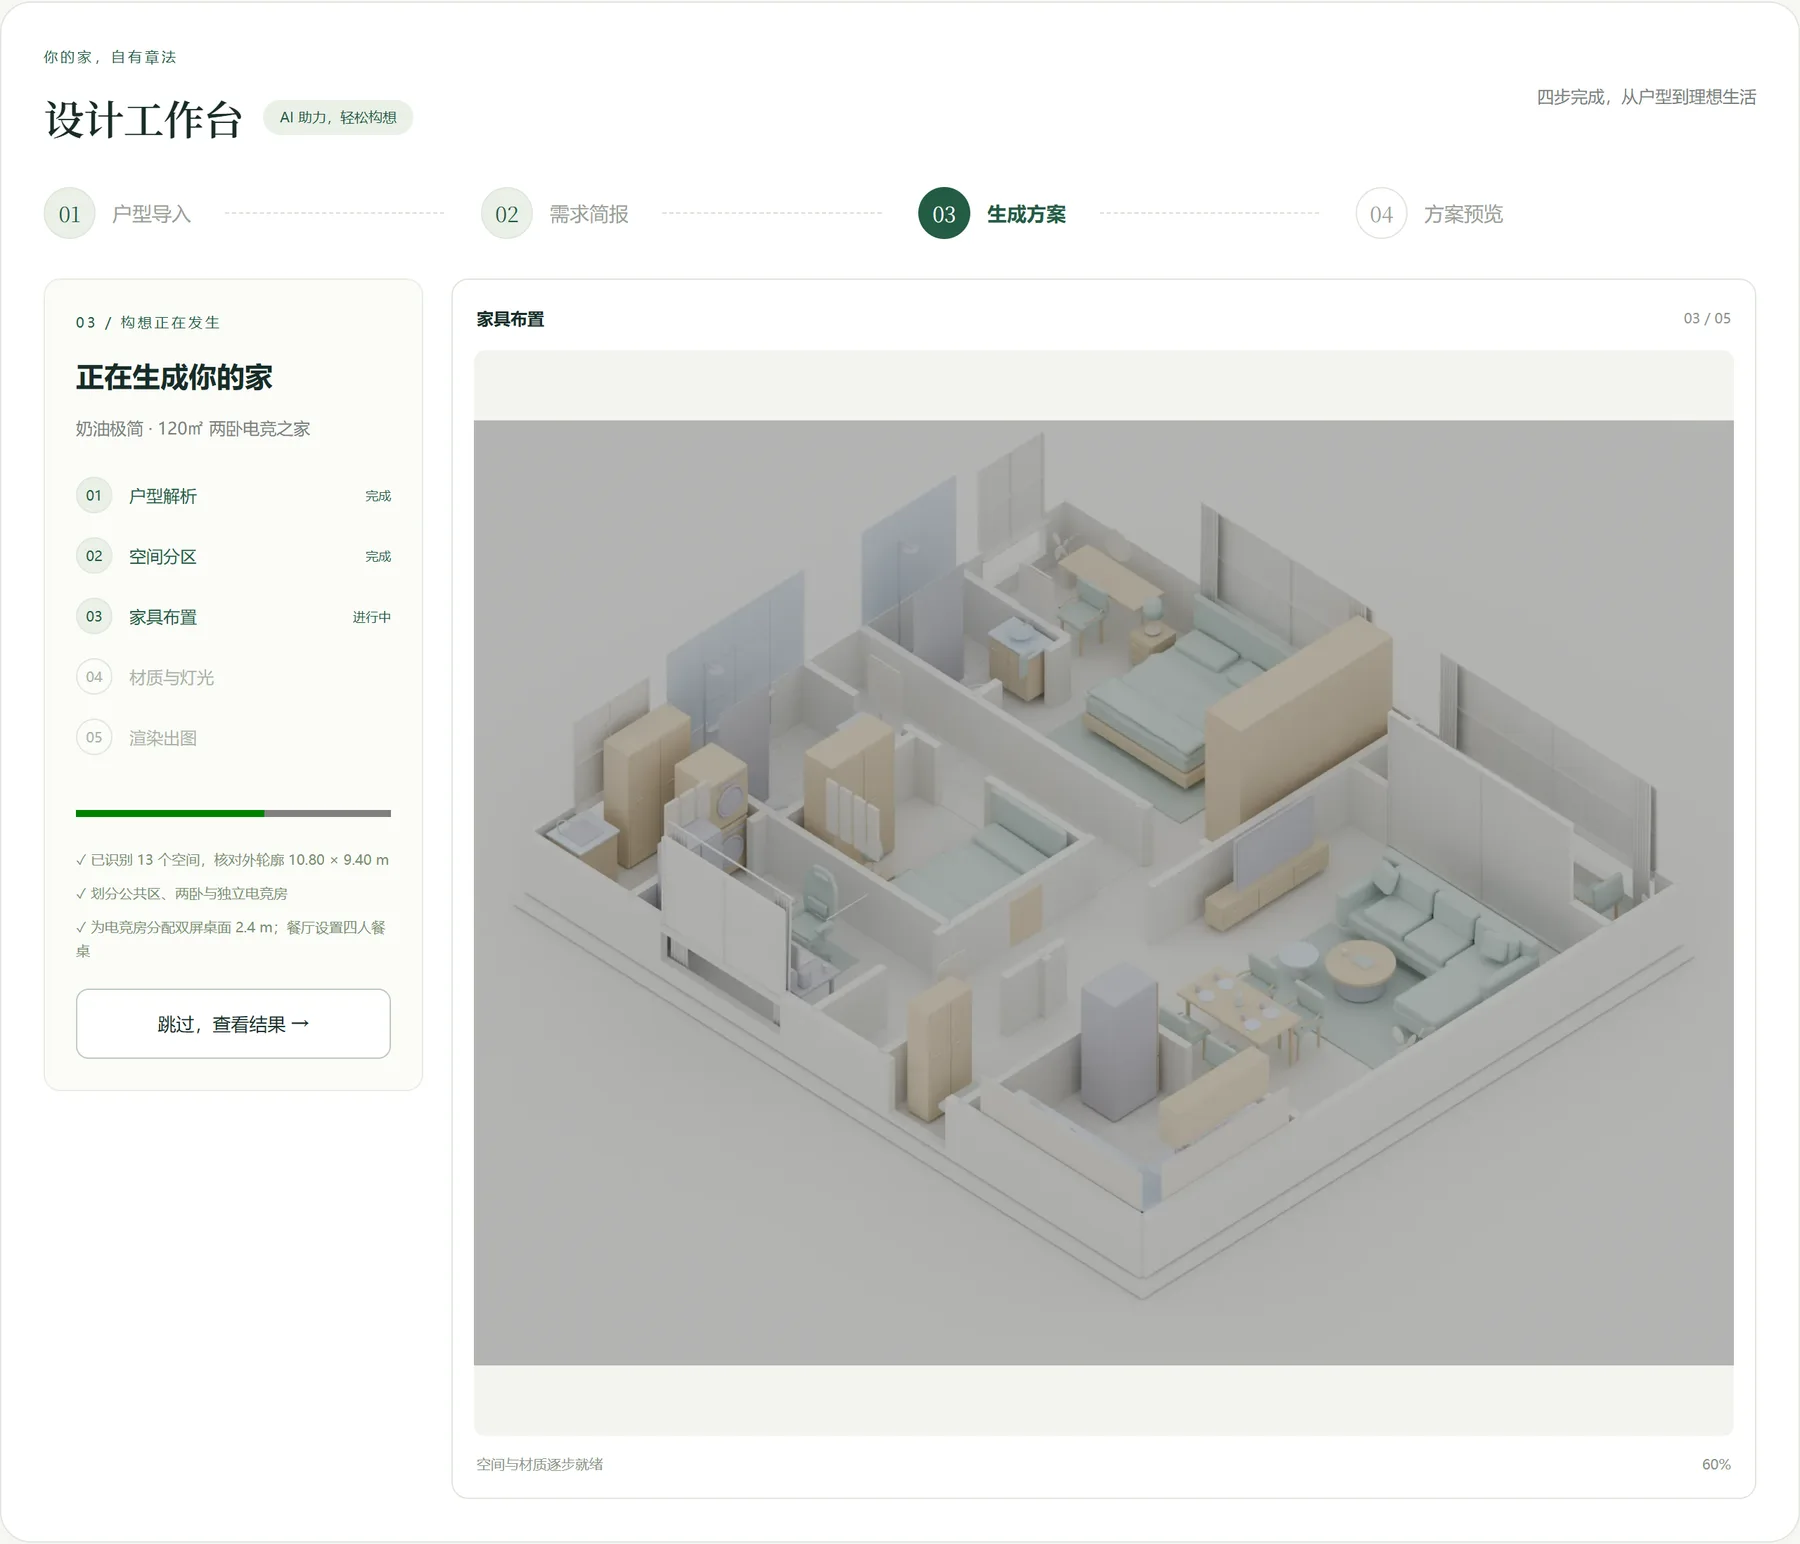
Task: Click the 02 circle beside 空间分区
Action: tap(94, 556)
